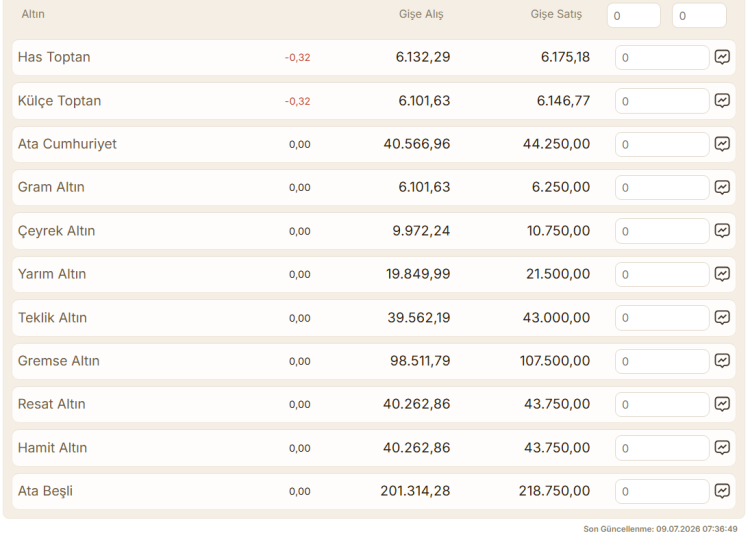750x540 pixels.
Task: Click the Yarım Altın chart icon
Action: point(722,274)
